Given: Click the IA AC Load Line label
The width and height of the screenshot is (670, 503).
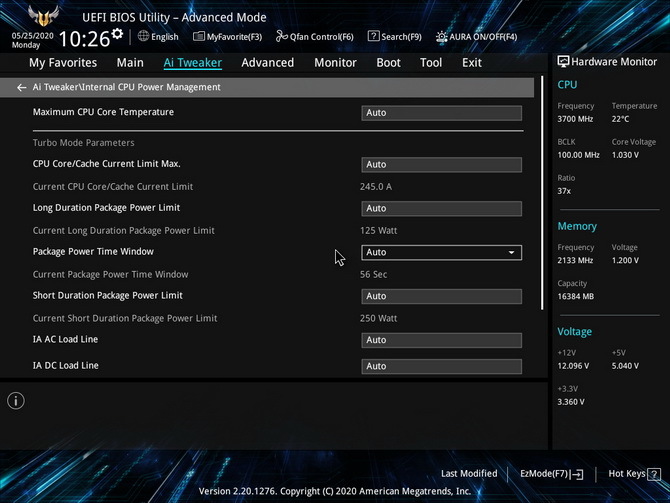Looking at the screenshot, I should 65,339.
